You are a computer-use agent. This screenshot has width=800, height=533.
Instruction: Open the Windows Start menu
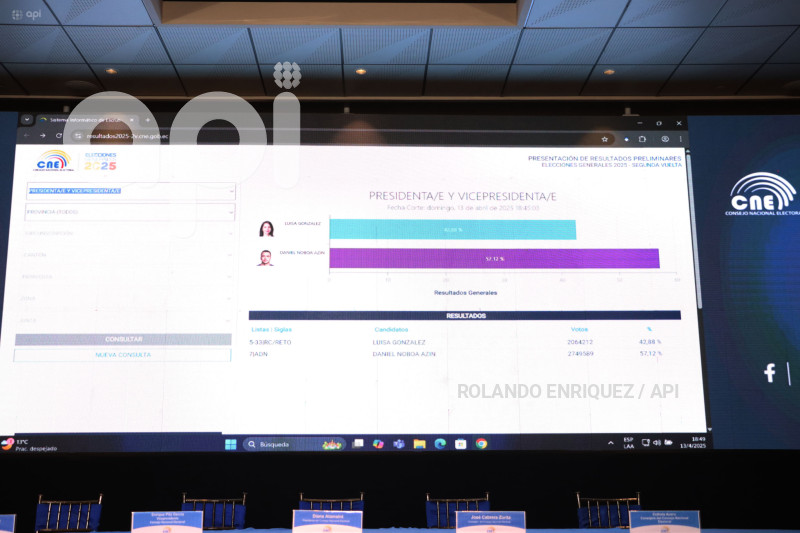231,444
